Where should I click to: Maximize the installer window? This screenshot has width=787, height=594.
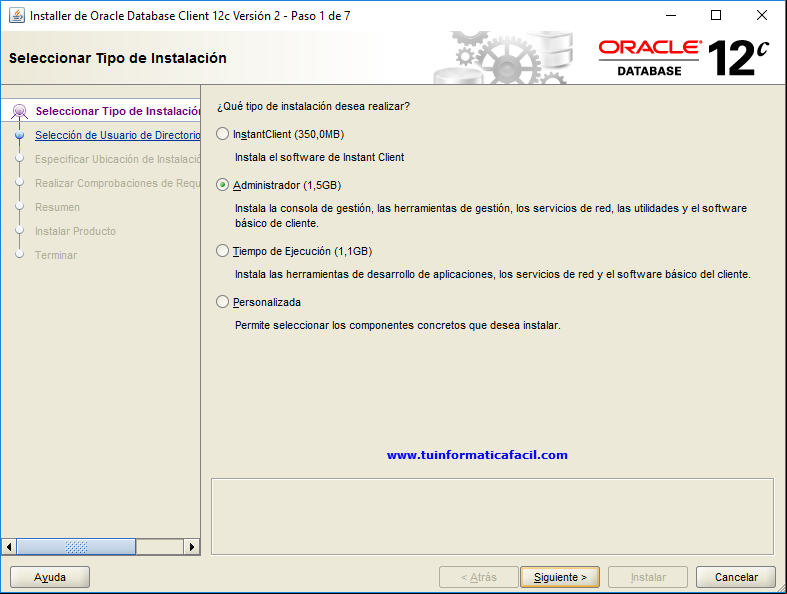716,16
